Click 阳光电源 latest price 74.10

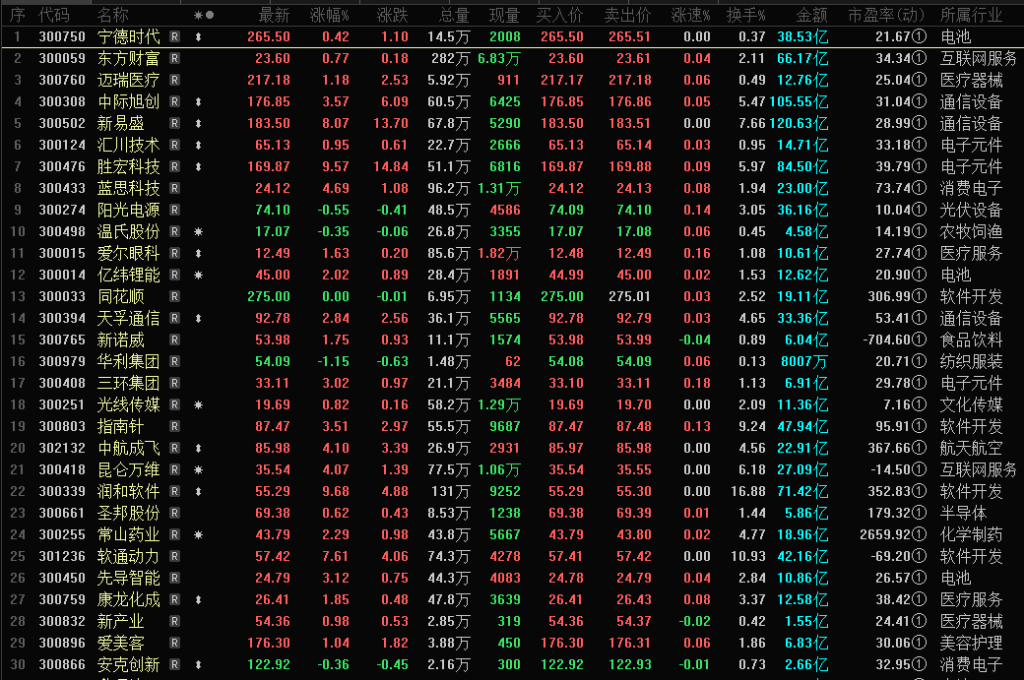[273, 210]
